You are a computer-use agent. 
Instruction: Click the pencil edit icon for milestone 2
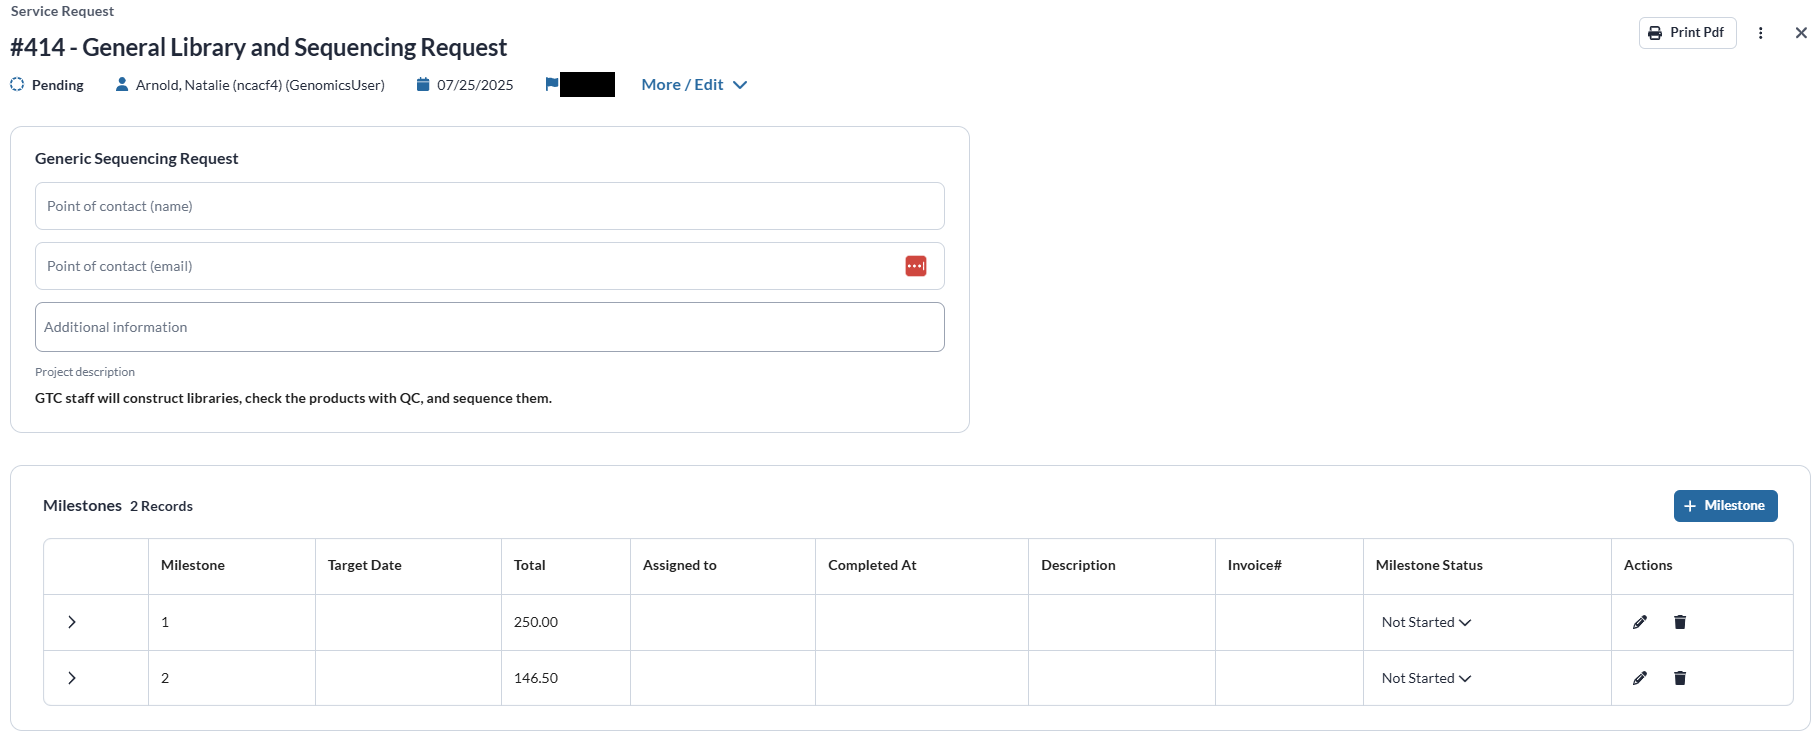click(x=1640, y=678)
